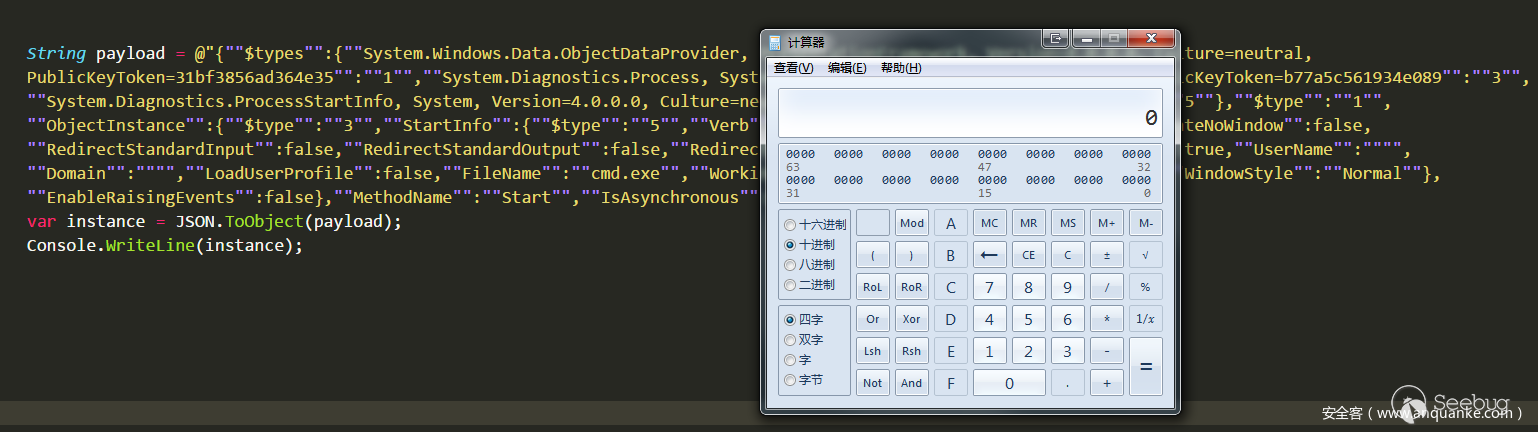1538x432 pixels.
Task: Click the MR memory recall button
Action: click(x=1028, y=223)
